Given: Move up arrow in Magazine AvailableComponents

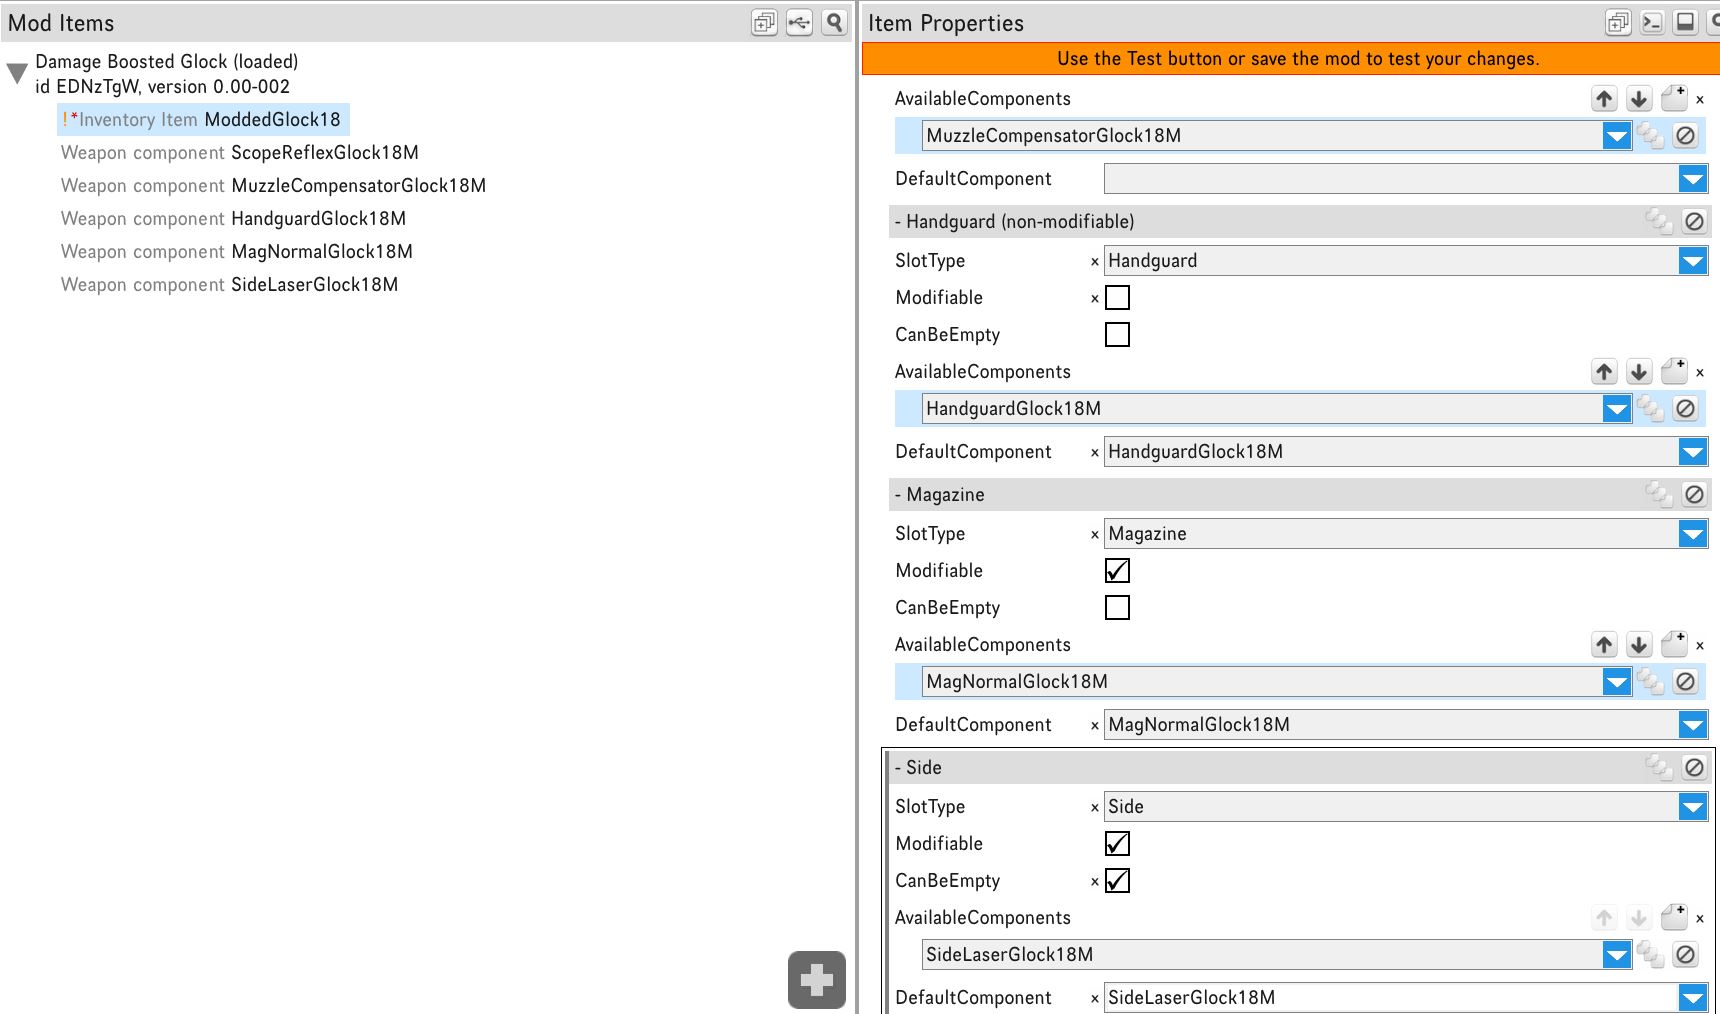Looking at the screenshot, I should pyautogui.click(x=1605, y=644).
